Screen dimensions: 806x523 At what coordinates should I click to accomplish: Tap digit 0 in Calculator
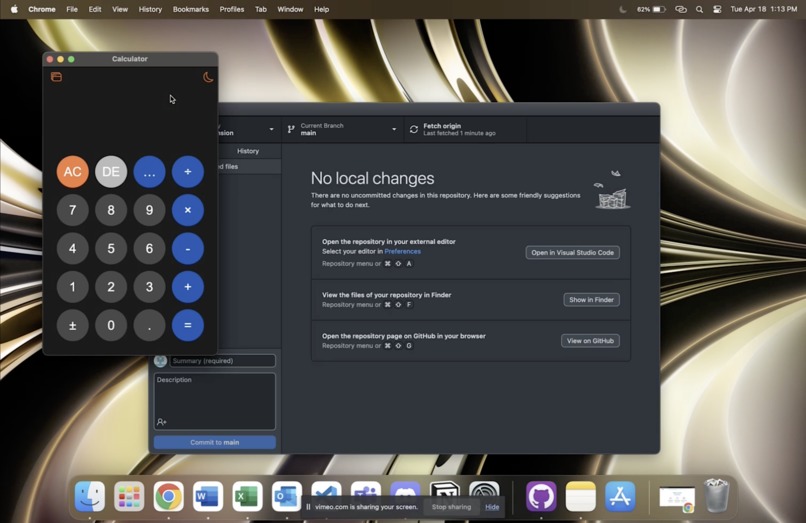click(111, 325)
